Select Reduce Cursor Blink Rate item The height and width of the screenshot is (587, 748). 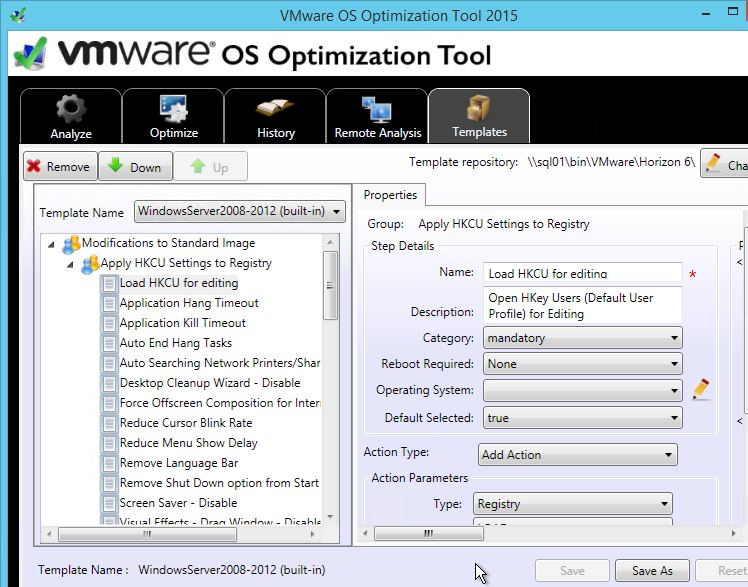click(186, 423)
